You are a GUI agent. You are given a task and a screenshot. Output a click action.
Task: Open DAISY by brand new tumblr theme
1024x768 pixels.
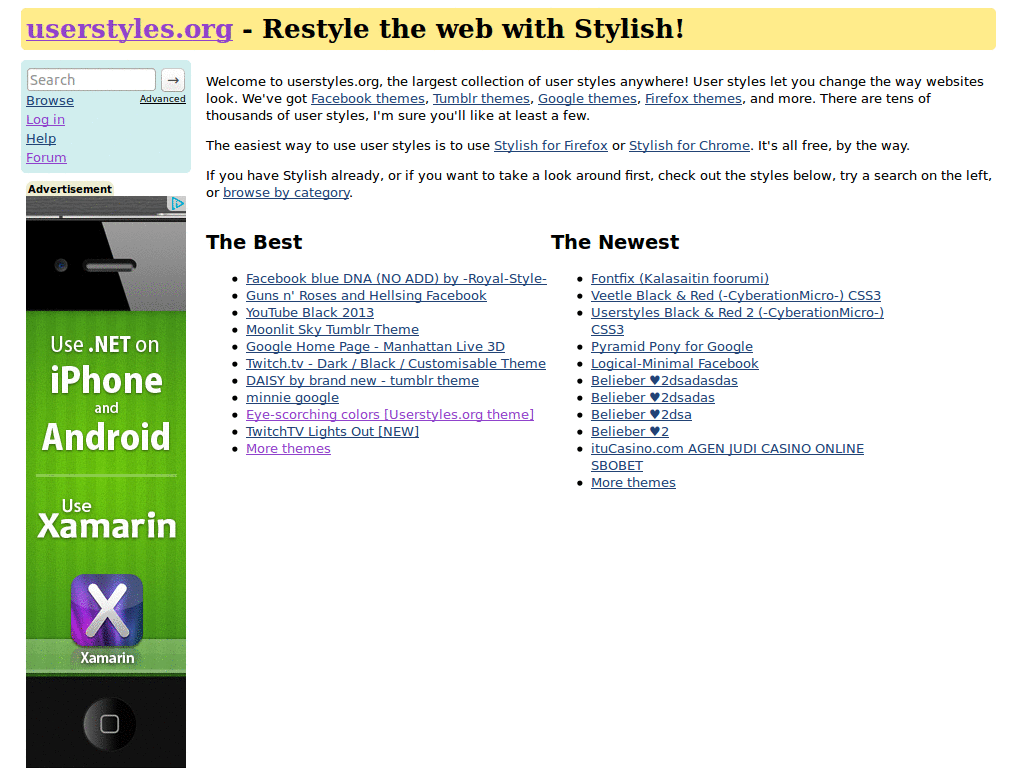[x=362, y=381]
